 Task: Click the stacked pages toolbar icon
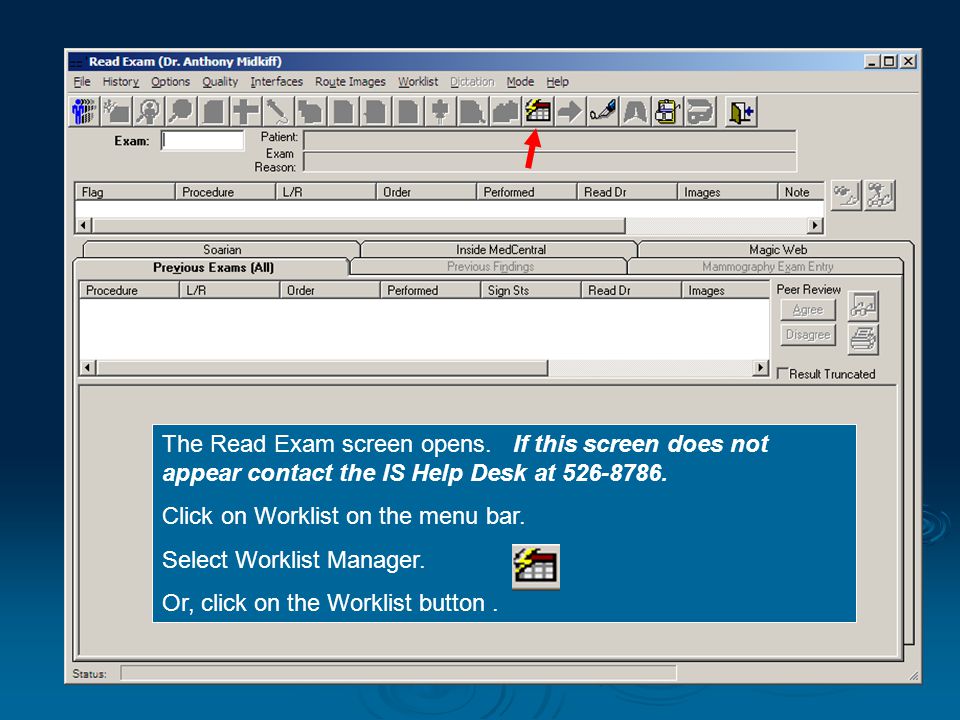[x=311, y=112]
